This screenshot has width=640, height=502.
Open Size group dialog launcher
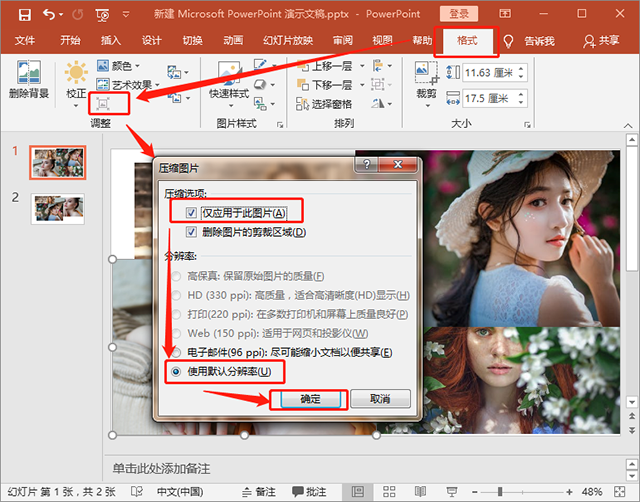click(527, 124)
